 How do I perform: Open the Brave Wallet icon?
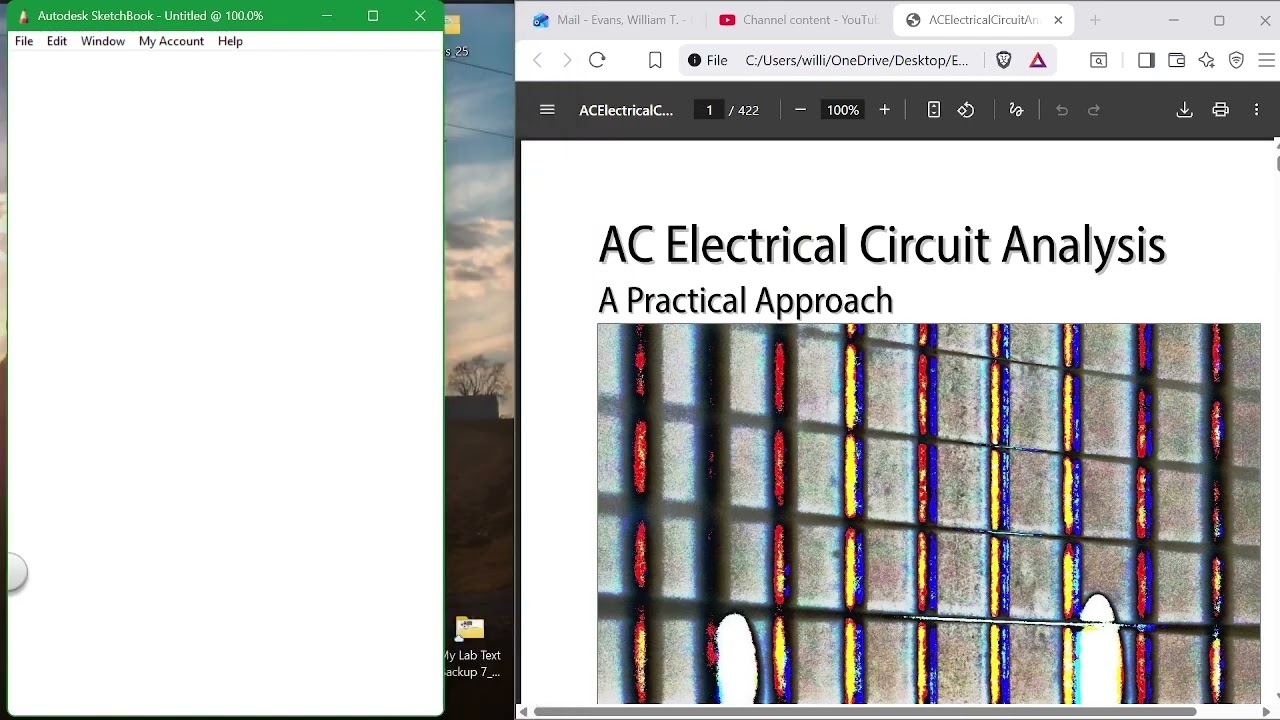[x=1176, y=60]
